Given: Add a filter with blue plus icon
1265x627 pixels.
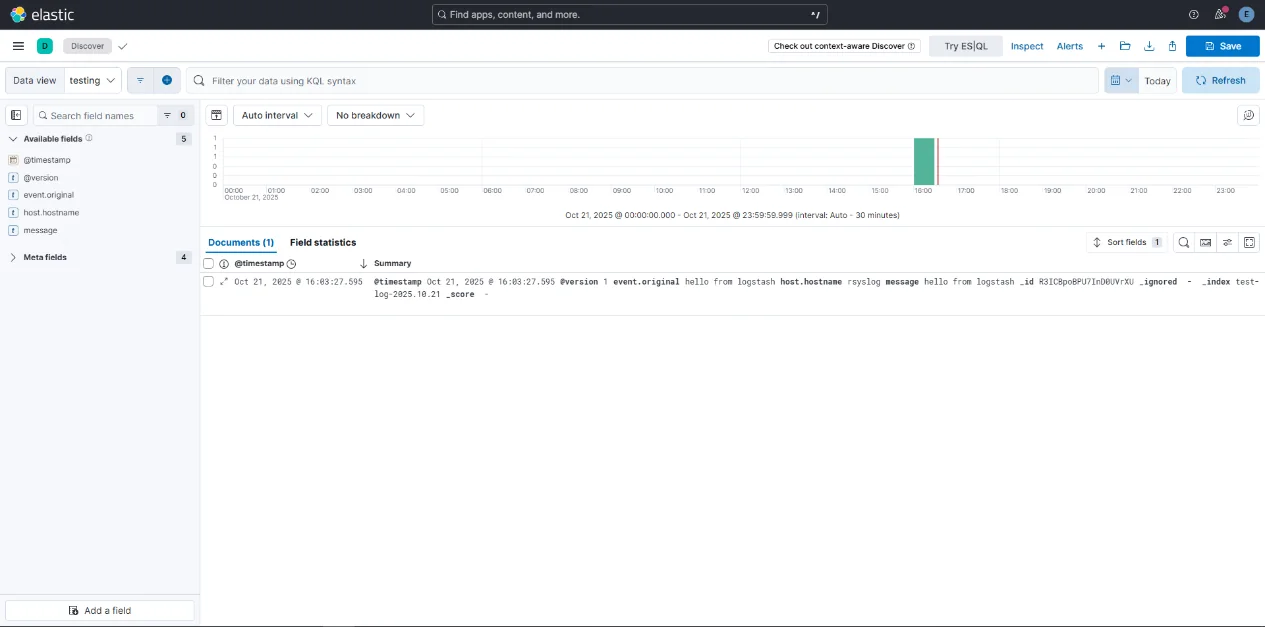Looking at the screenshot, I should point(167,80).
